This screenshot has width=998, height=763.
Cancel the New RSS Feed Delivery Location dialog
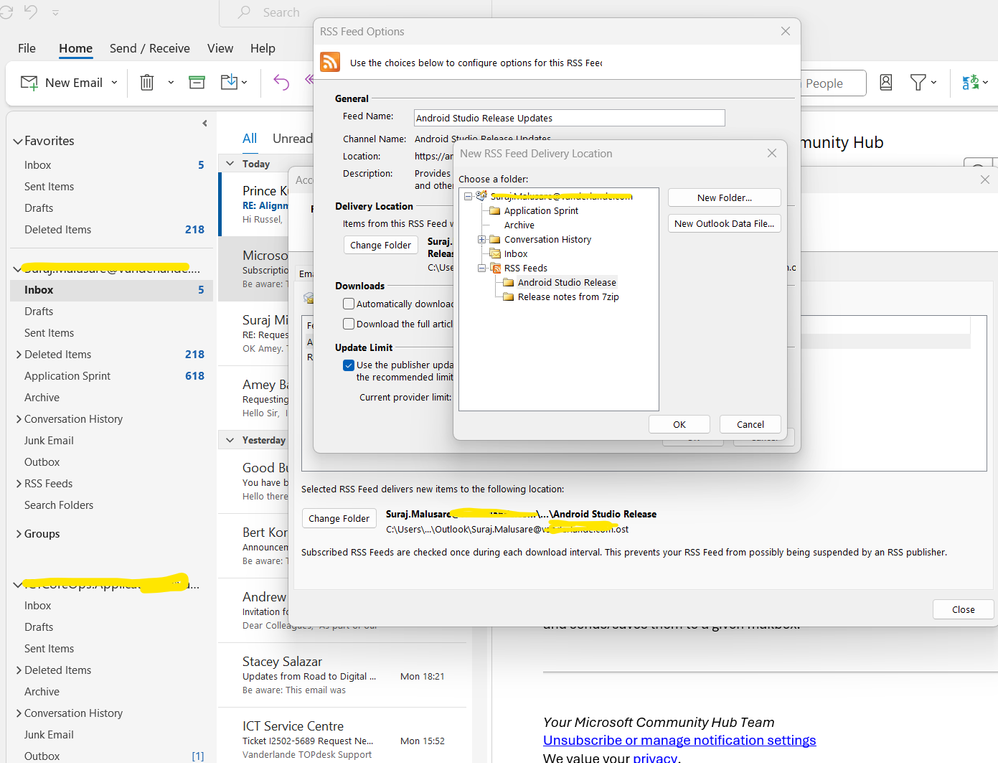pyautogui.click(x=750, y=424)
